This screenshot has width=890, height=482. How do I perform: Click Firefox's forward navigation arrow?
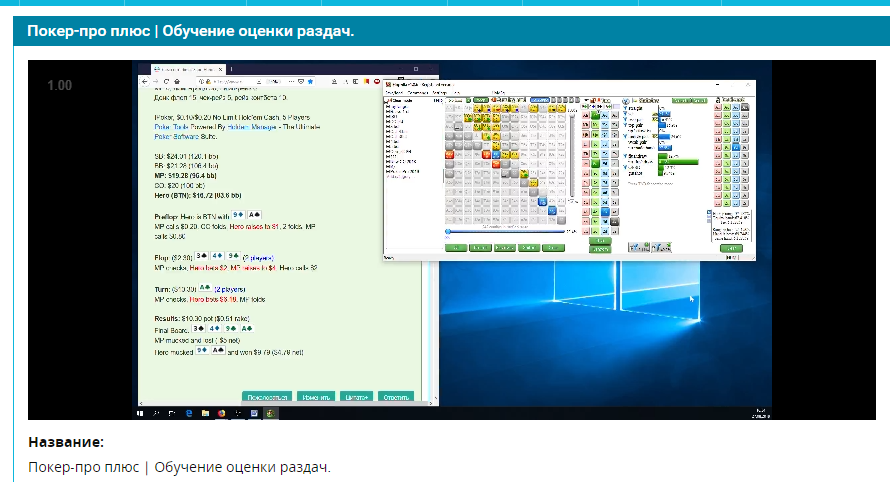click(x=156, y=82)
